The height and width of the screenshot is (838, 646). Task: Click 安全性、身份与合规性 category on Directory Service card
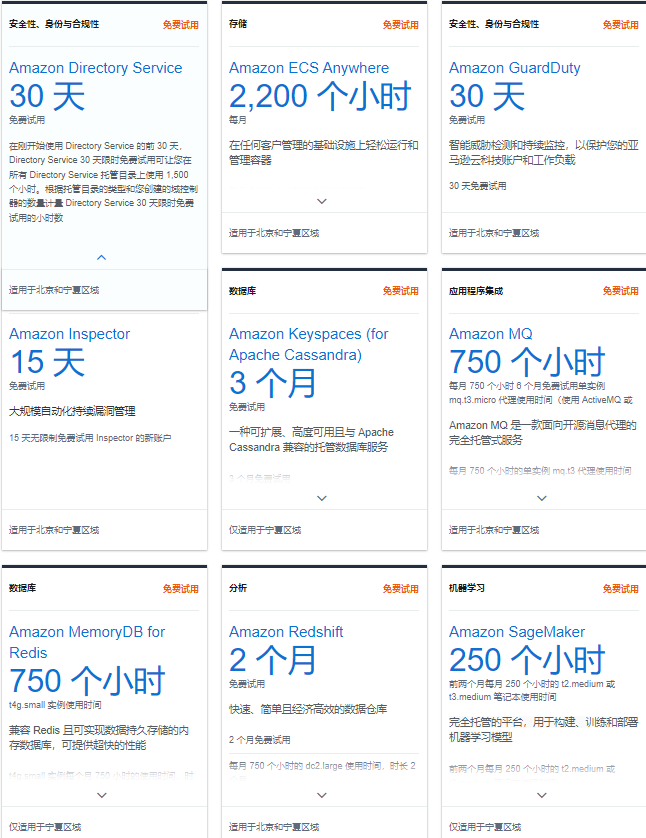(x=54, y=24)
